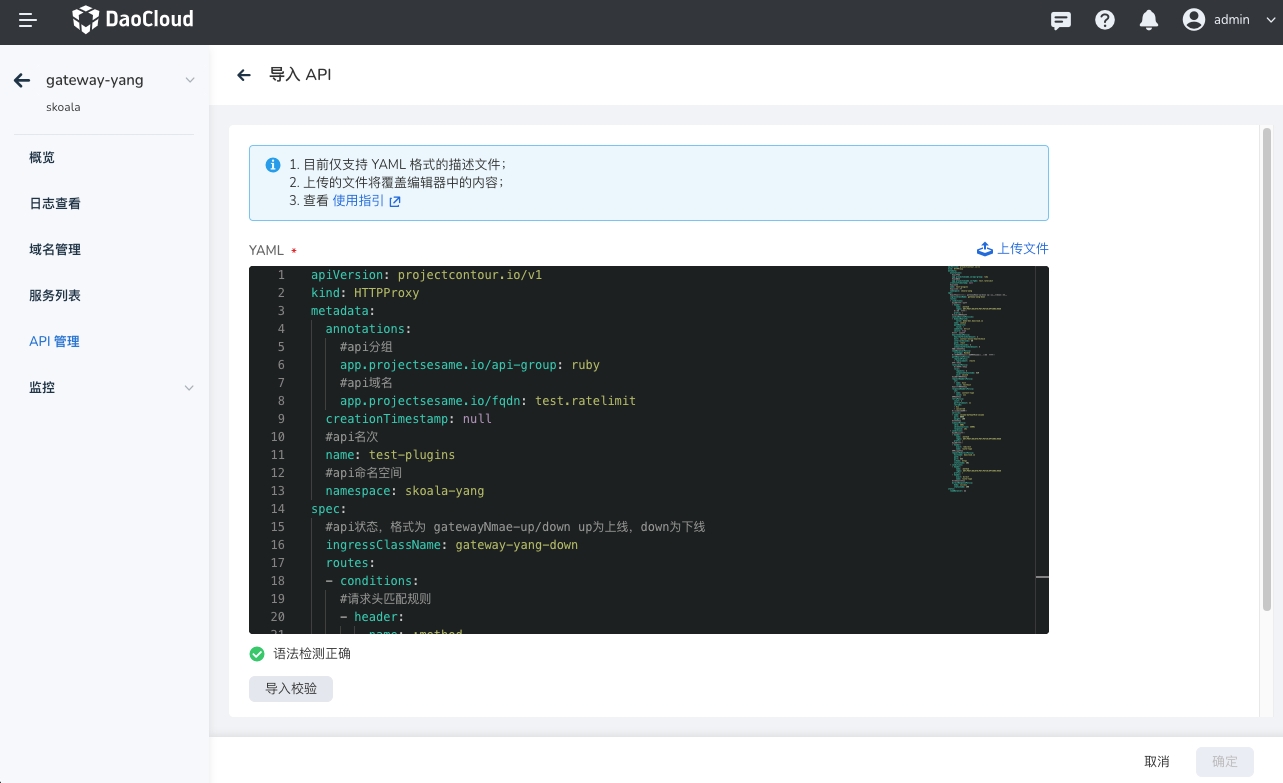Click back arrow next to gateway-yang

22,81
